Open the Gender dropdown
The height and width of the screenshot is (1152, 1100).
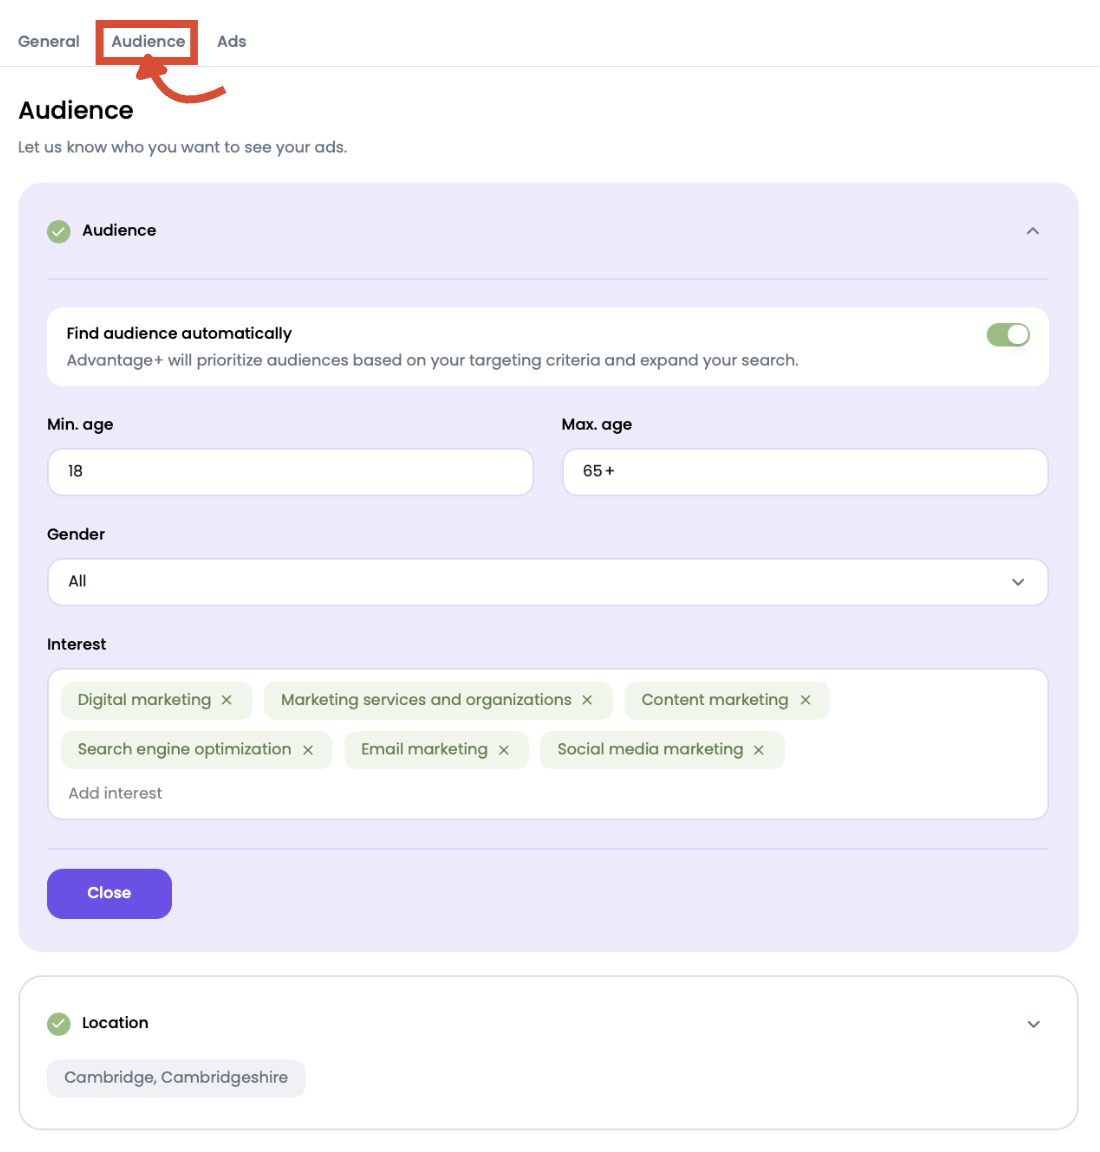(548, 581)
